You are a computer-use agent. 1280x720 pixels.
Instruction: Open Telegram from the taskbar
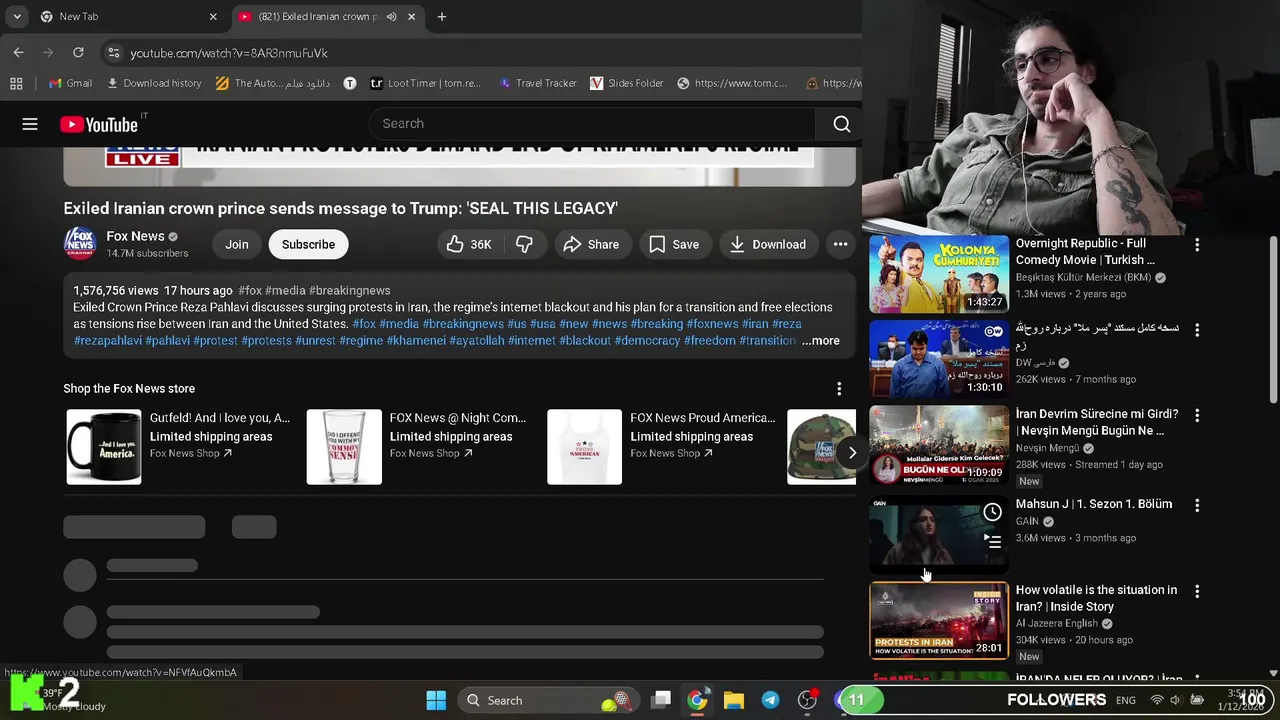point(770,700)
